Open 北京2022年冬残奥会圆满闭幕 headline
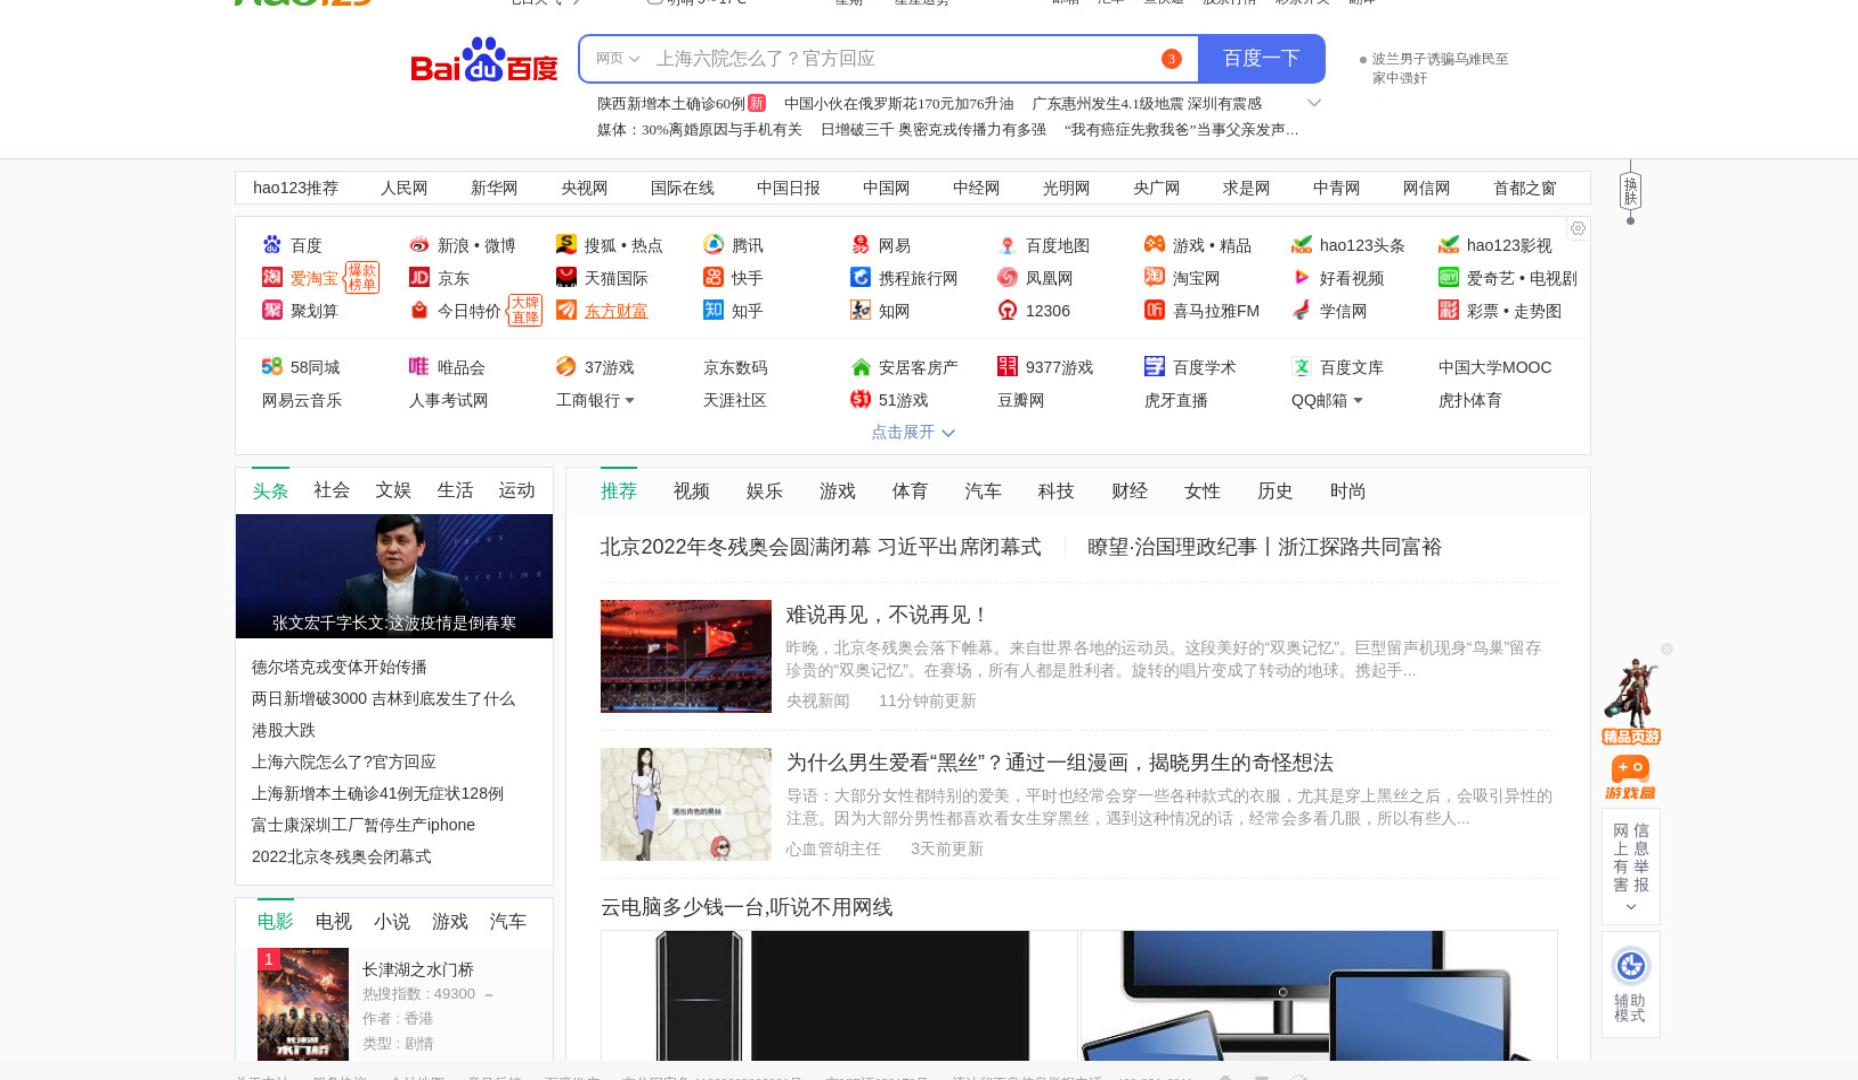This screenshot has height=1080, width=1858. click(x=820, y=547)
